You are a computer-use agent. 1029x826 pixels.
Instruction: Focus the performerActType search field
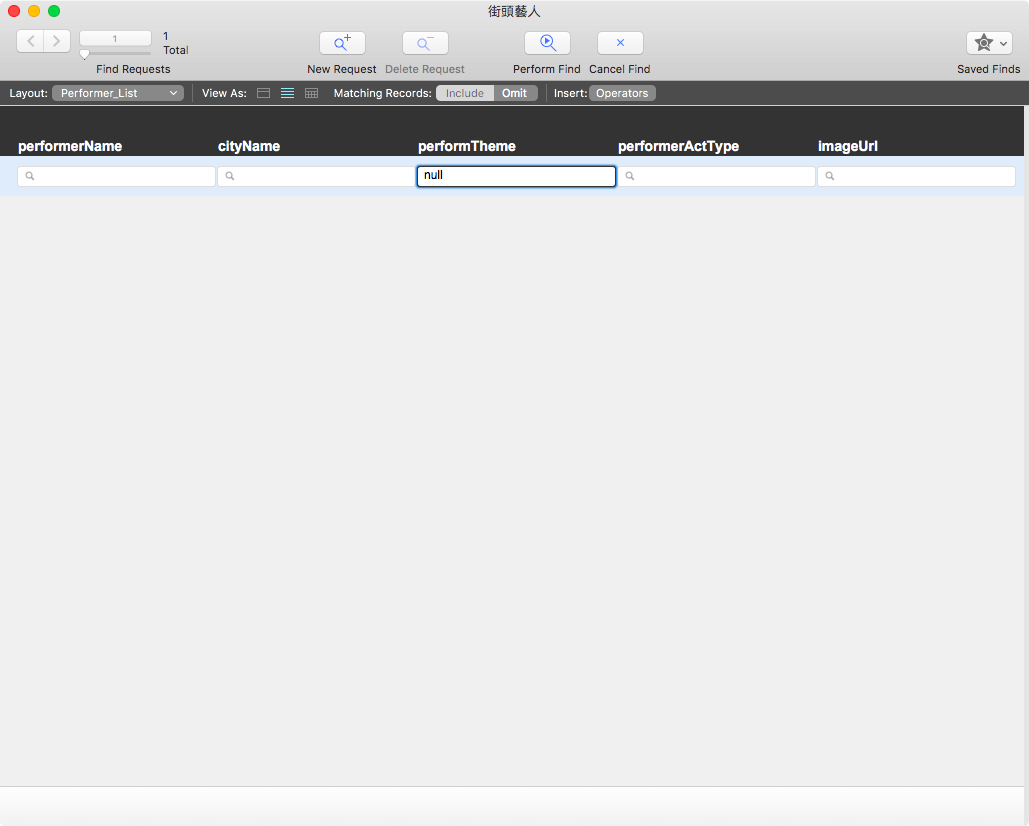click(x=717, y=176)
